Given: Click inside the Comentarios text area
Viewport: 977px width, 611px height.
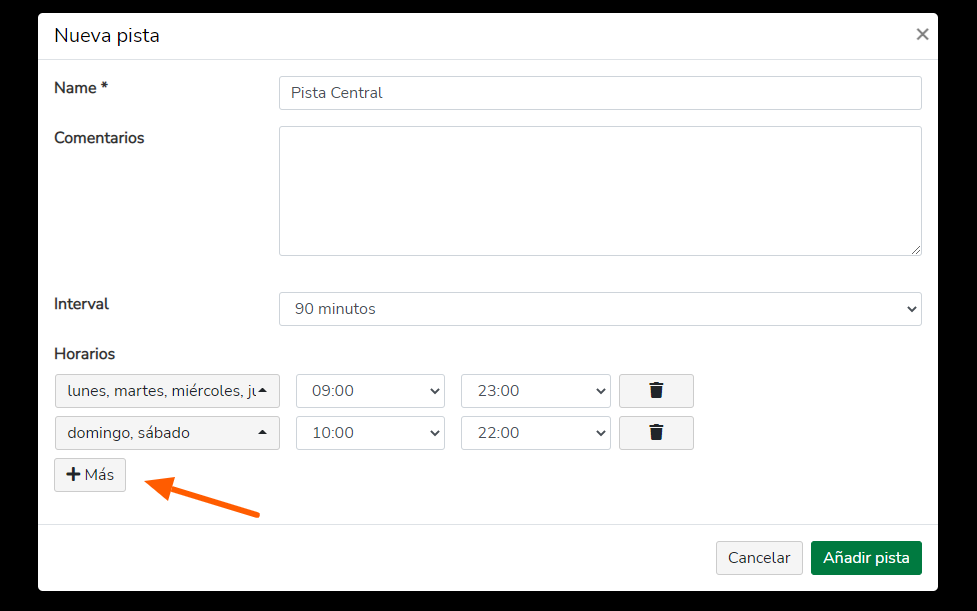Looking at the screenshot, I should click(600, 191).
